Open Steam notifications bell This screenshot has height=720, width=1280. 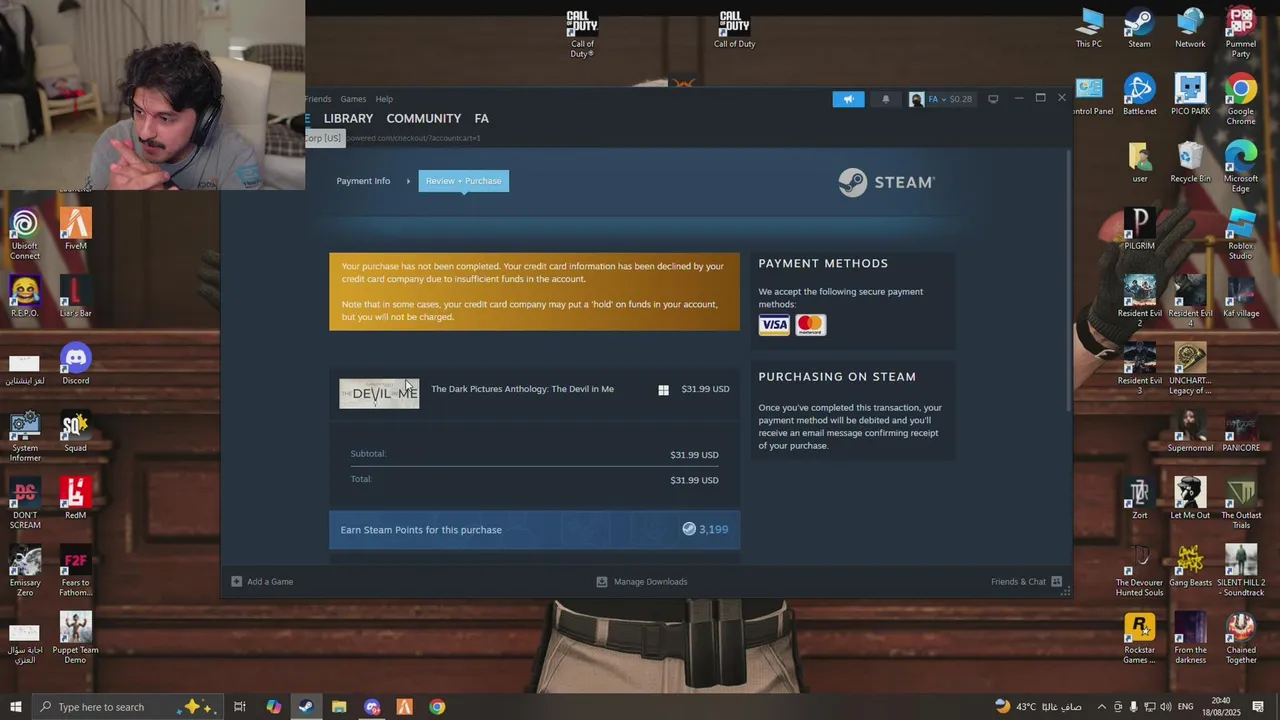click(885, 99)
